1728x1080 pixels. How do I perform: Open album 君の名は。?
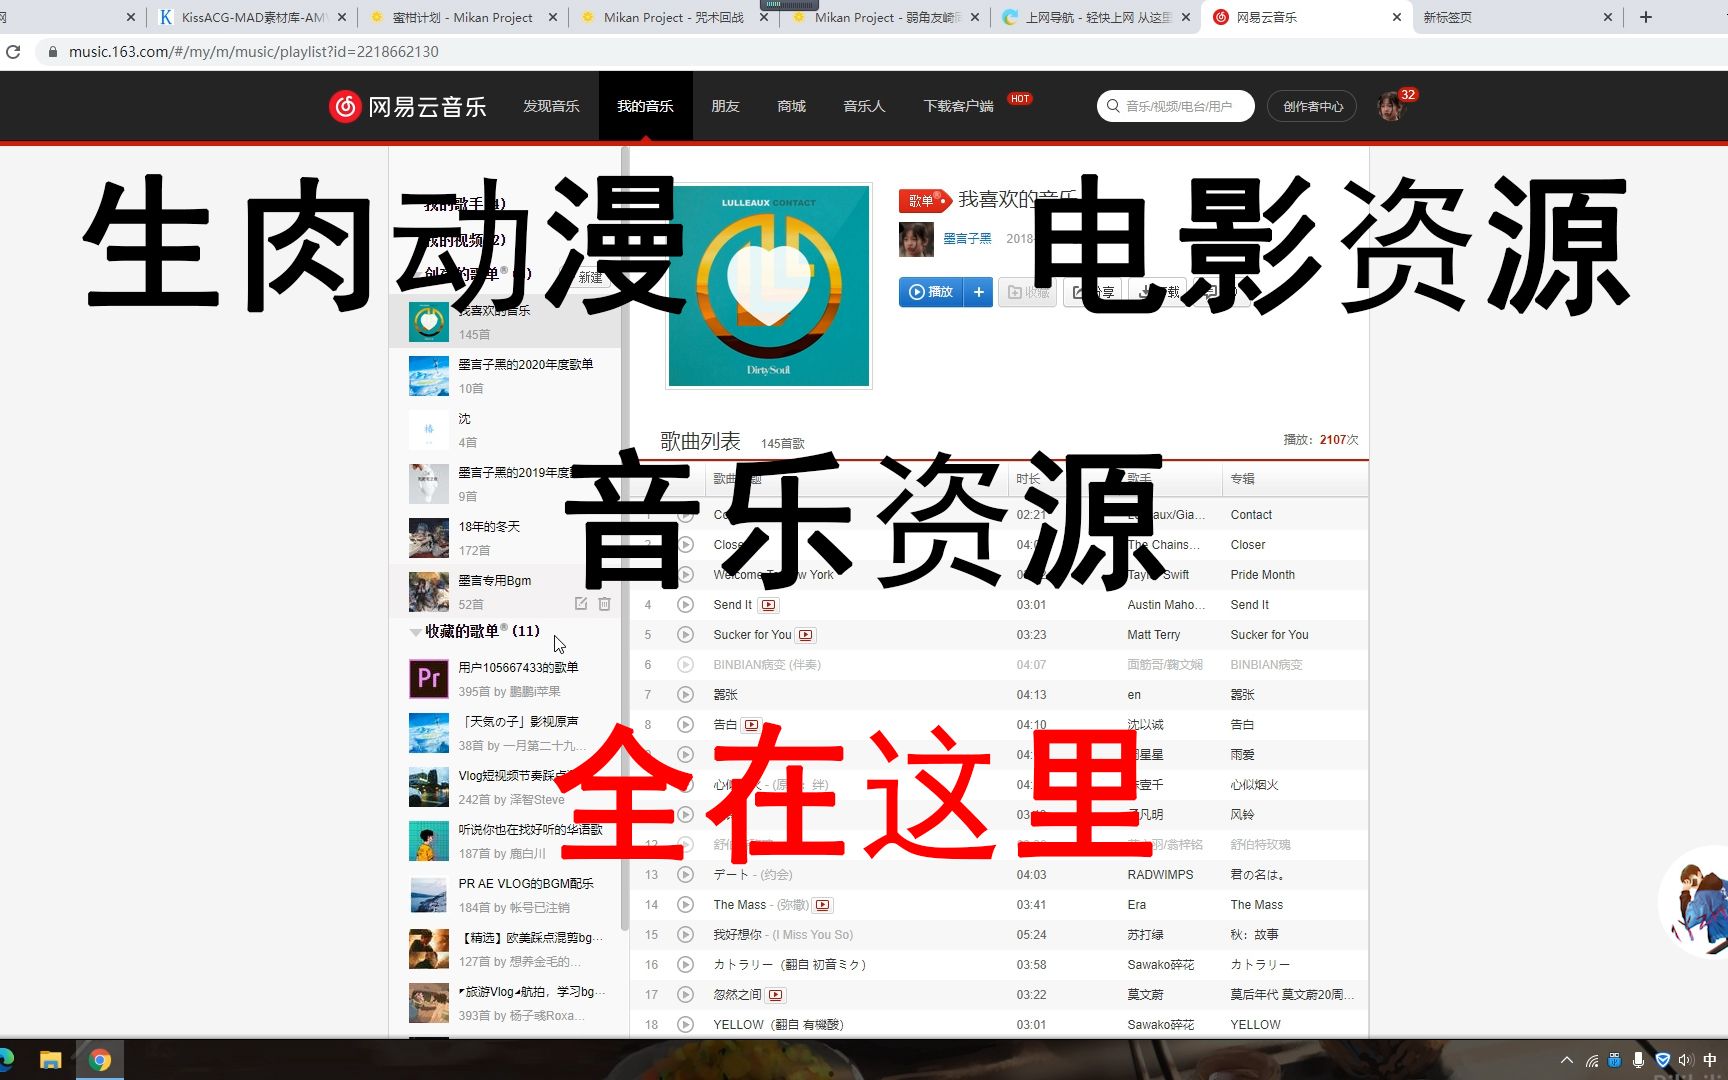(x=1257, y=875)
